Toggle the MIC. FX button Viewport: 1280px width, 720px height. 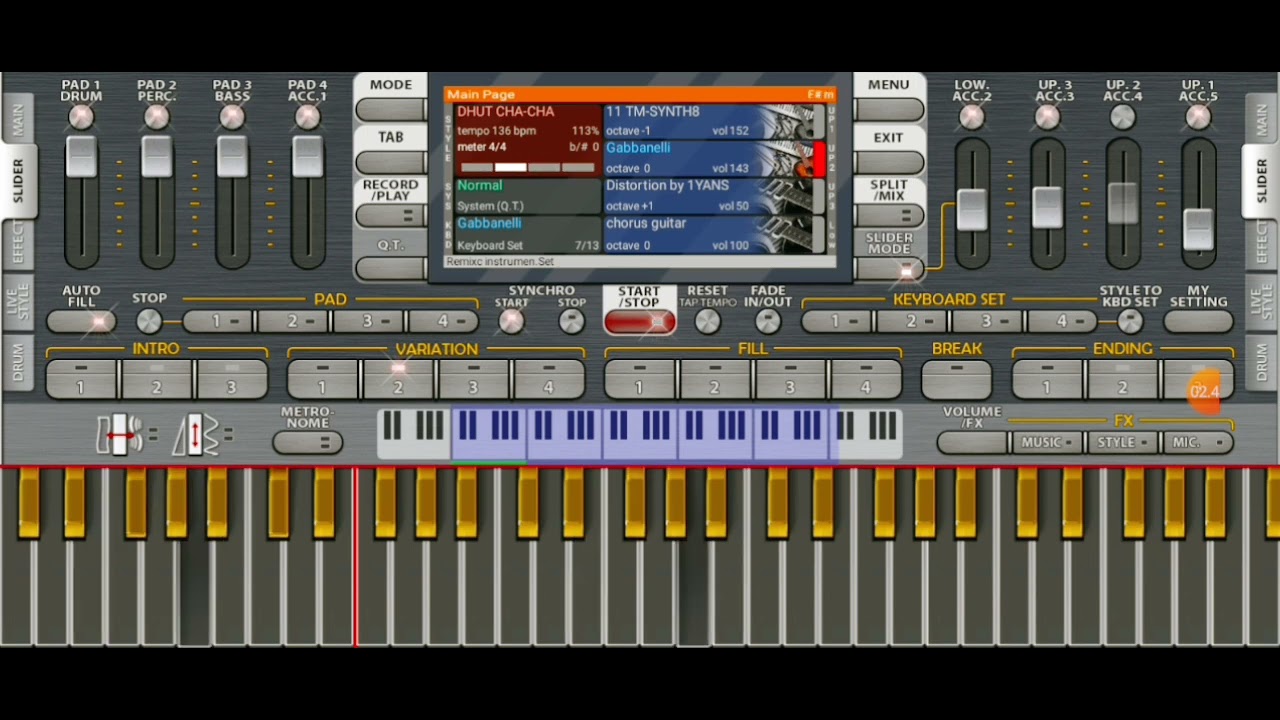(1198, 442)
